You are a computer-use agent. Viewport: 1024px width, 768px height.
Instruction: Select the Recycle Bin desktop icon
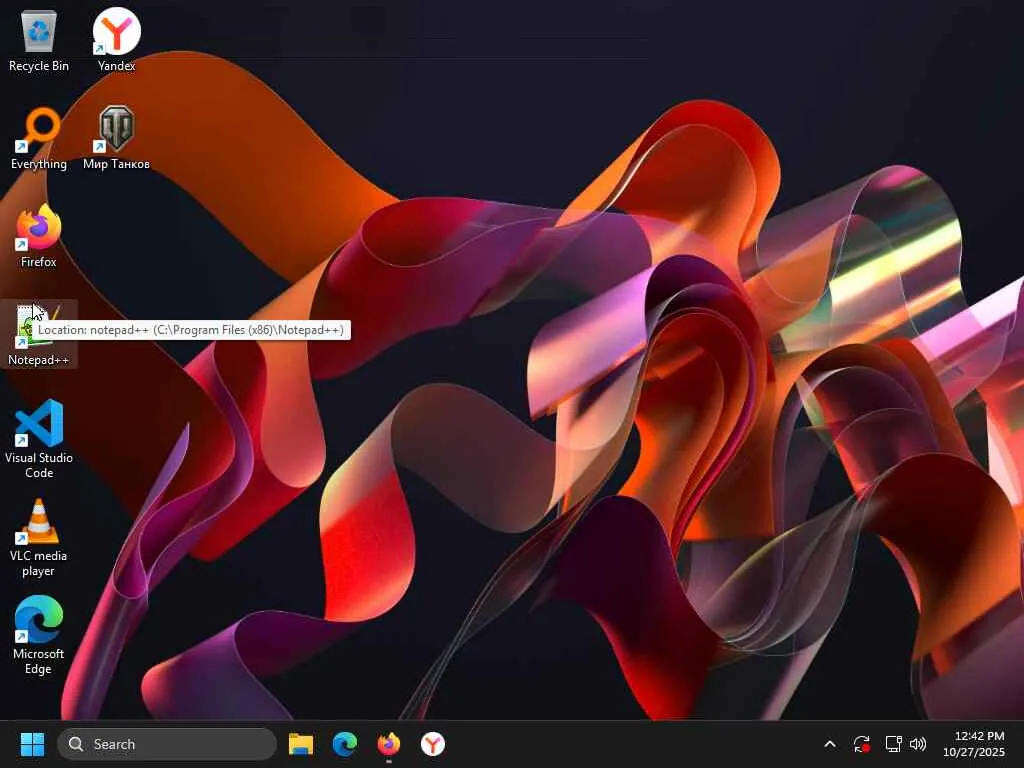click(x=39, y=40)
